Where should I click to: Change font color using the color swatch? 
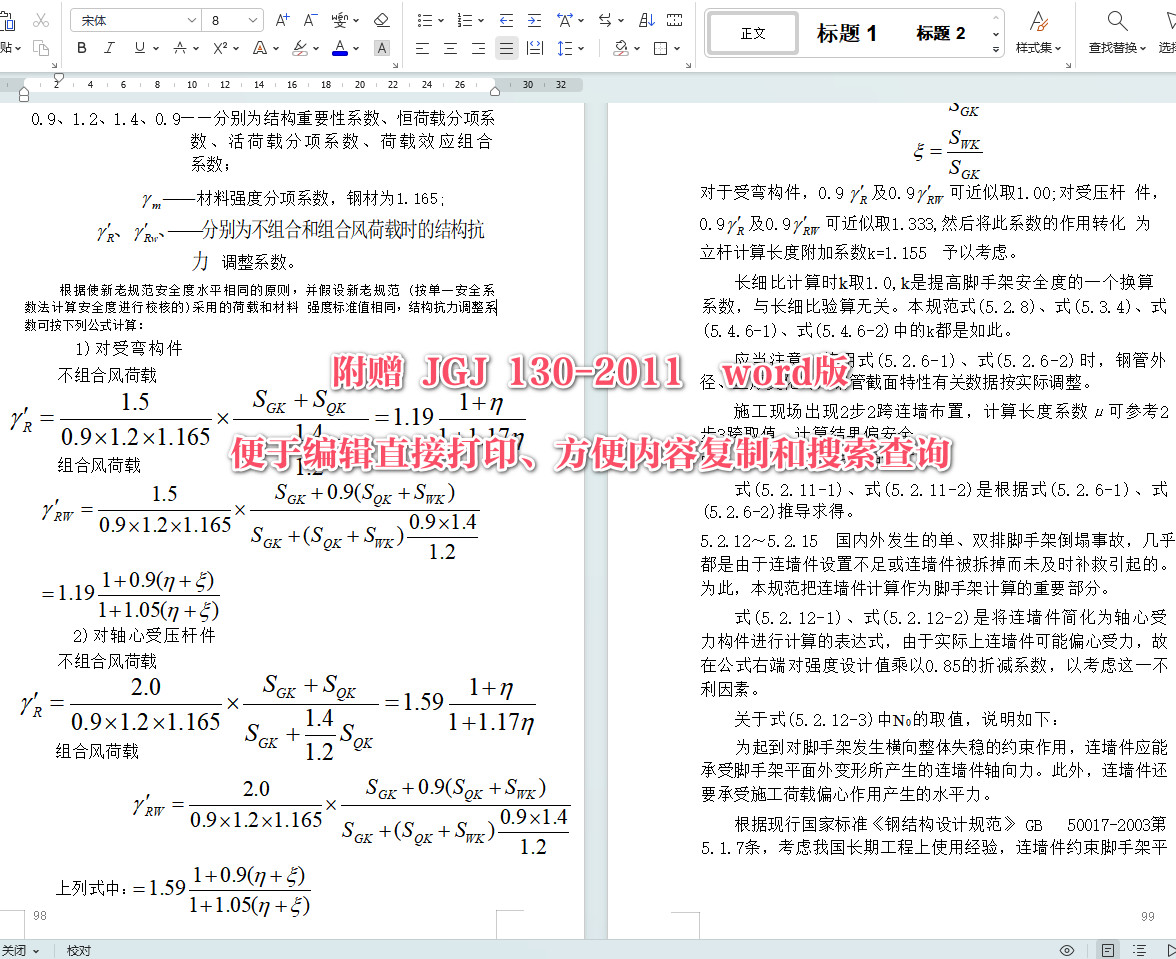coord(341,47)
